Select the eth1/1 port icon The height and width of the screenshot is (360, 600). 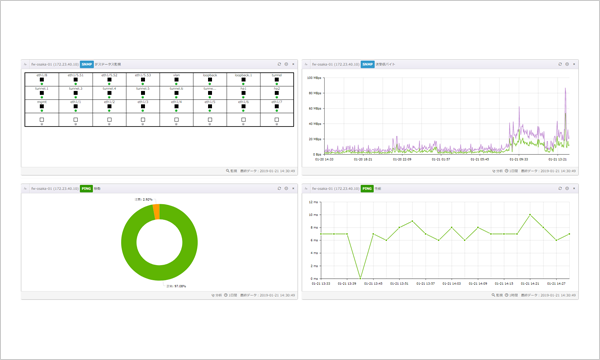click(x=75, y=106)
